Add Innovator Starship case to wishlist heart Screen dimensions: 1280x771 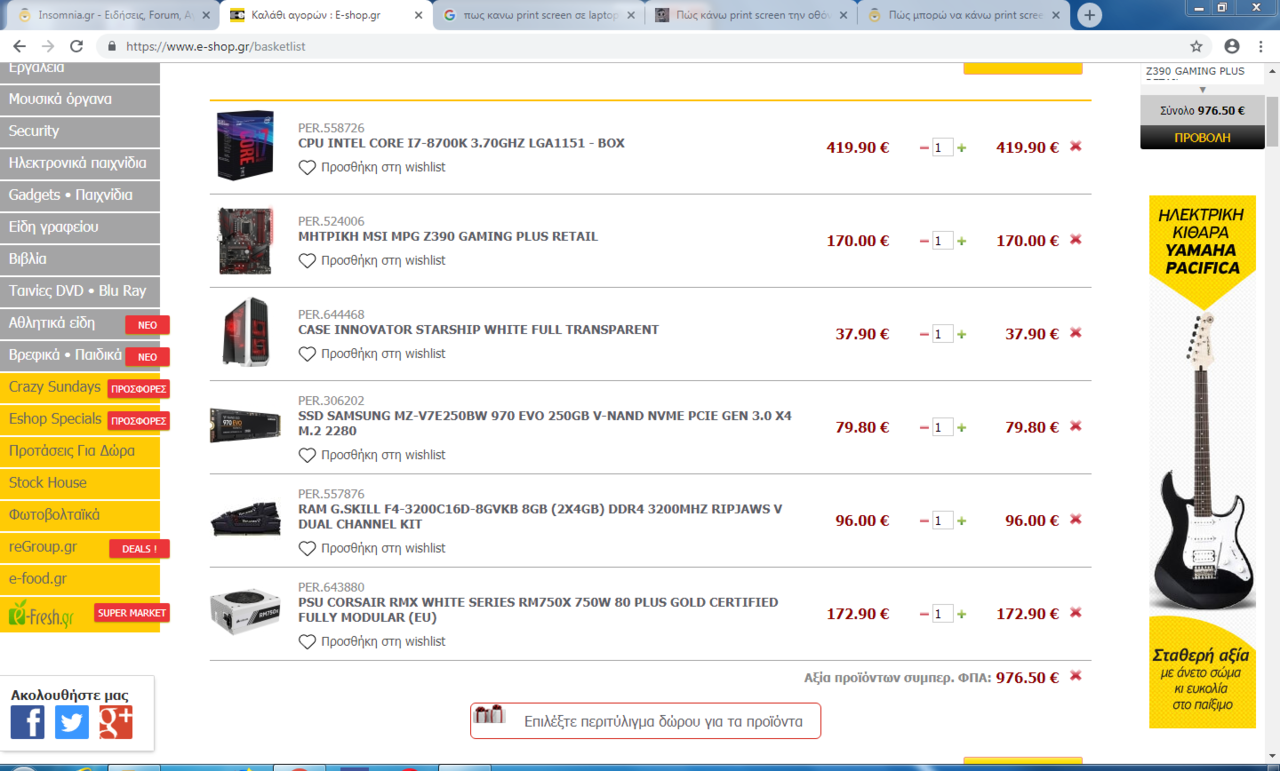click(307, 354)
